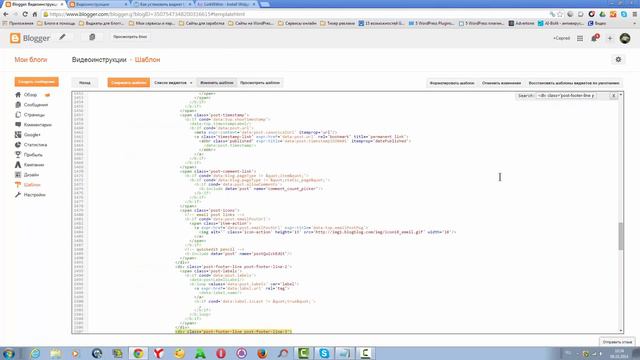This screenshot has height=360, width=640.
Task: Click the Opera taskbar icon
Action: click(x=221, y=353)
